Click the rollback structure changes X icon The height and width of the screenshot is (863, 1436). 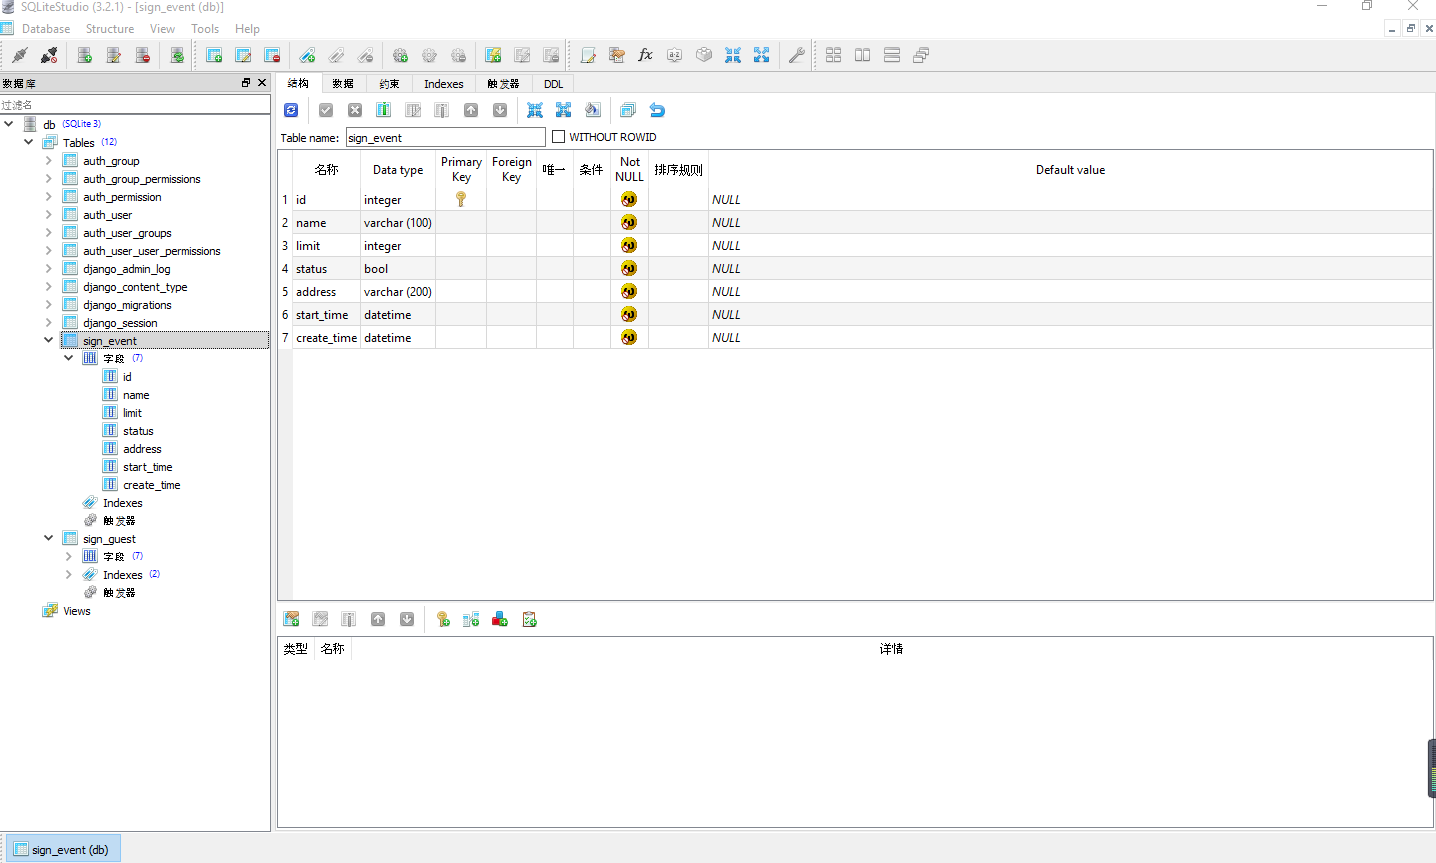point(355,110)
